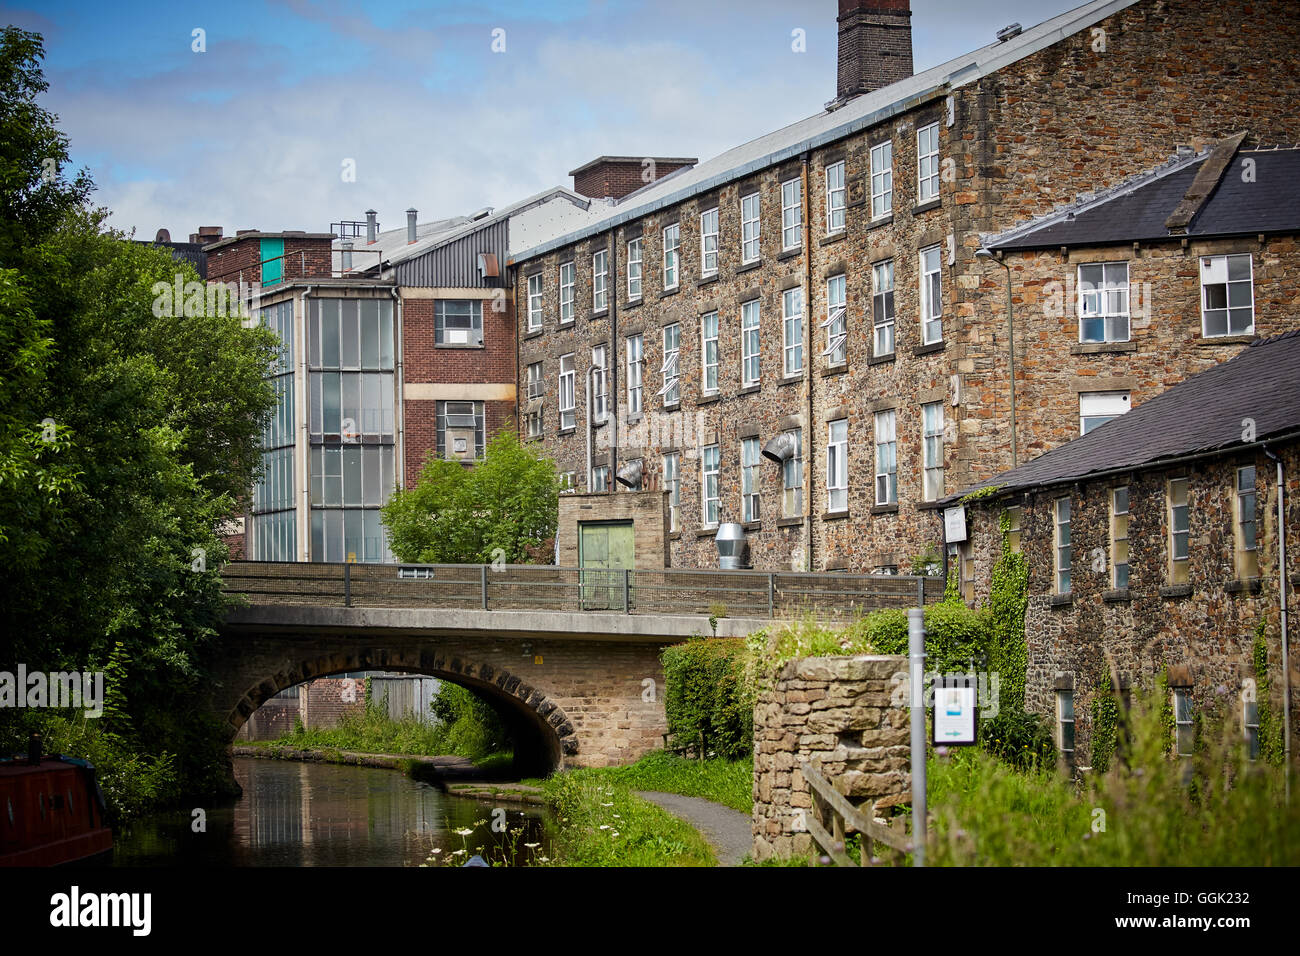Image resolution: width=1300 pixels, height=956 pixels.
Task: Click the alamy logo in bottom bar
Action: [101, 911]
